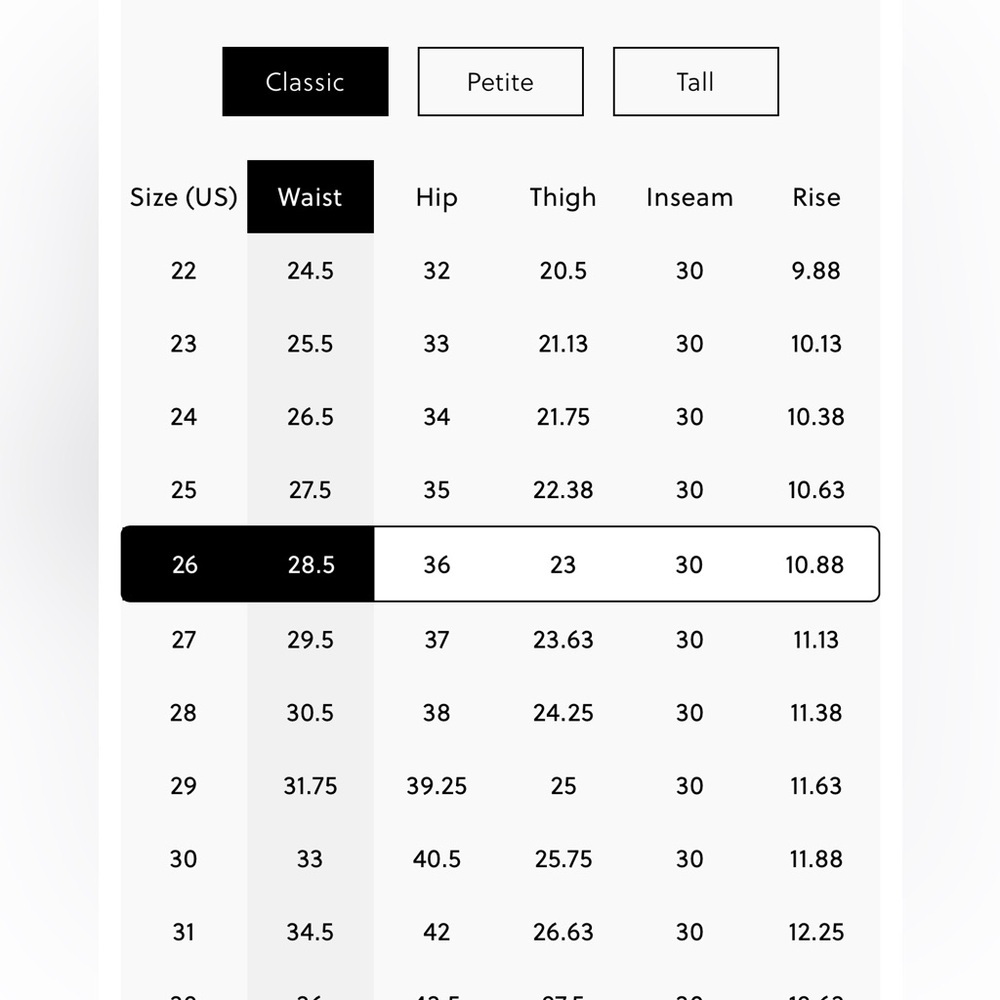The width and height of the screenshot is (1000, 1000).
Task: Select the size 23 row
Action: (x=500, y=344)
